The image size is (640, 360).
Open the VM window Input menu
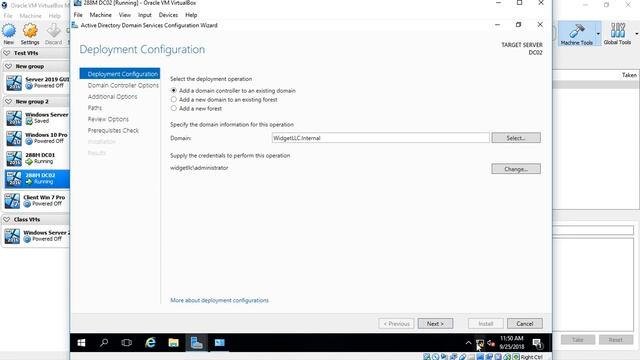pos(144,15)
